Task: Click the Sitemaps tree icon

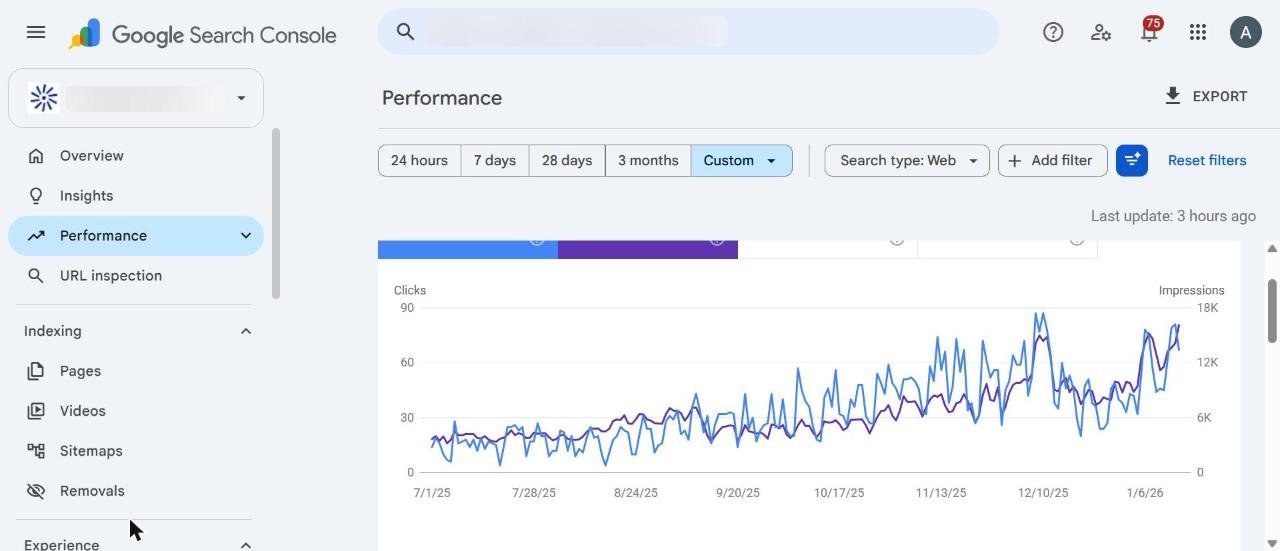Action: tap(36, 451)
